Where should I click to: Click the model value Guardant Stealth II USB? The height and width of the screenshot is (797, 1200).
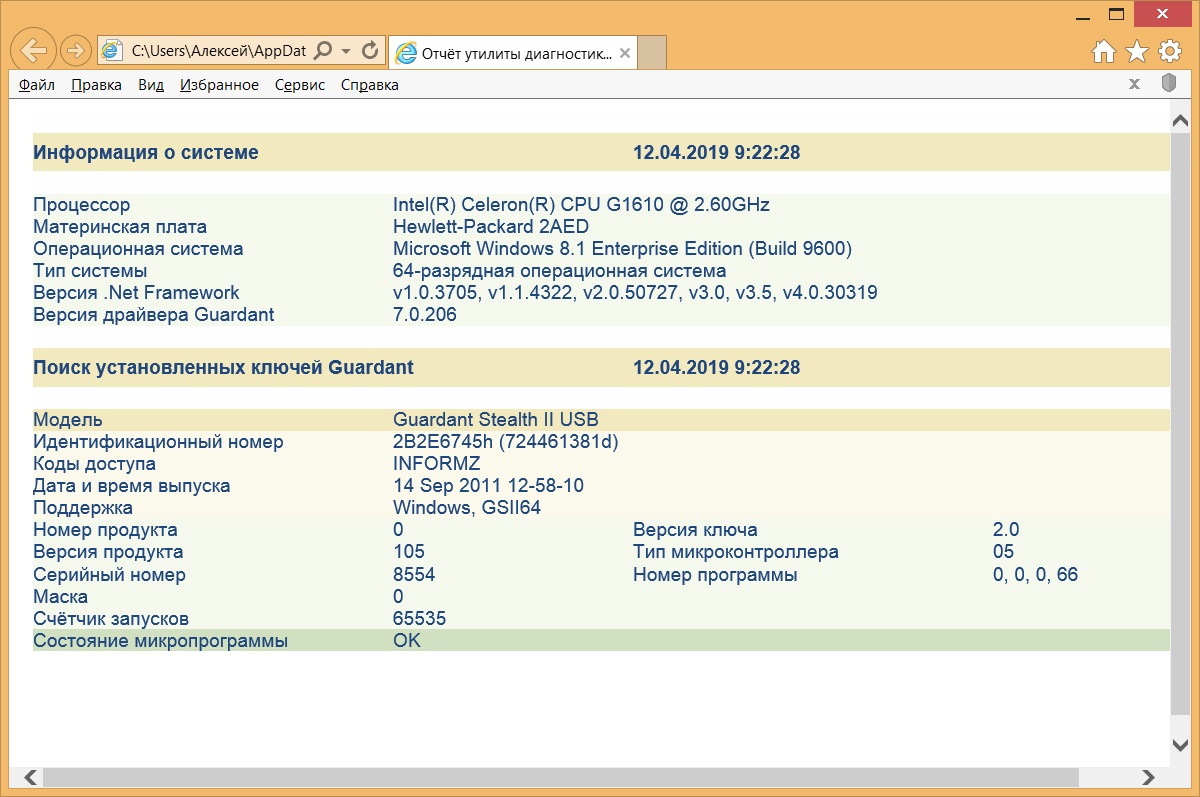(496, 420)
